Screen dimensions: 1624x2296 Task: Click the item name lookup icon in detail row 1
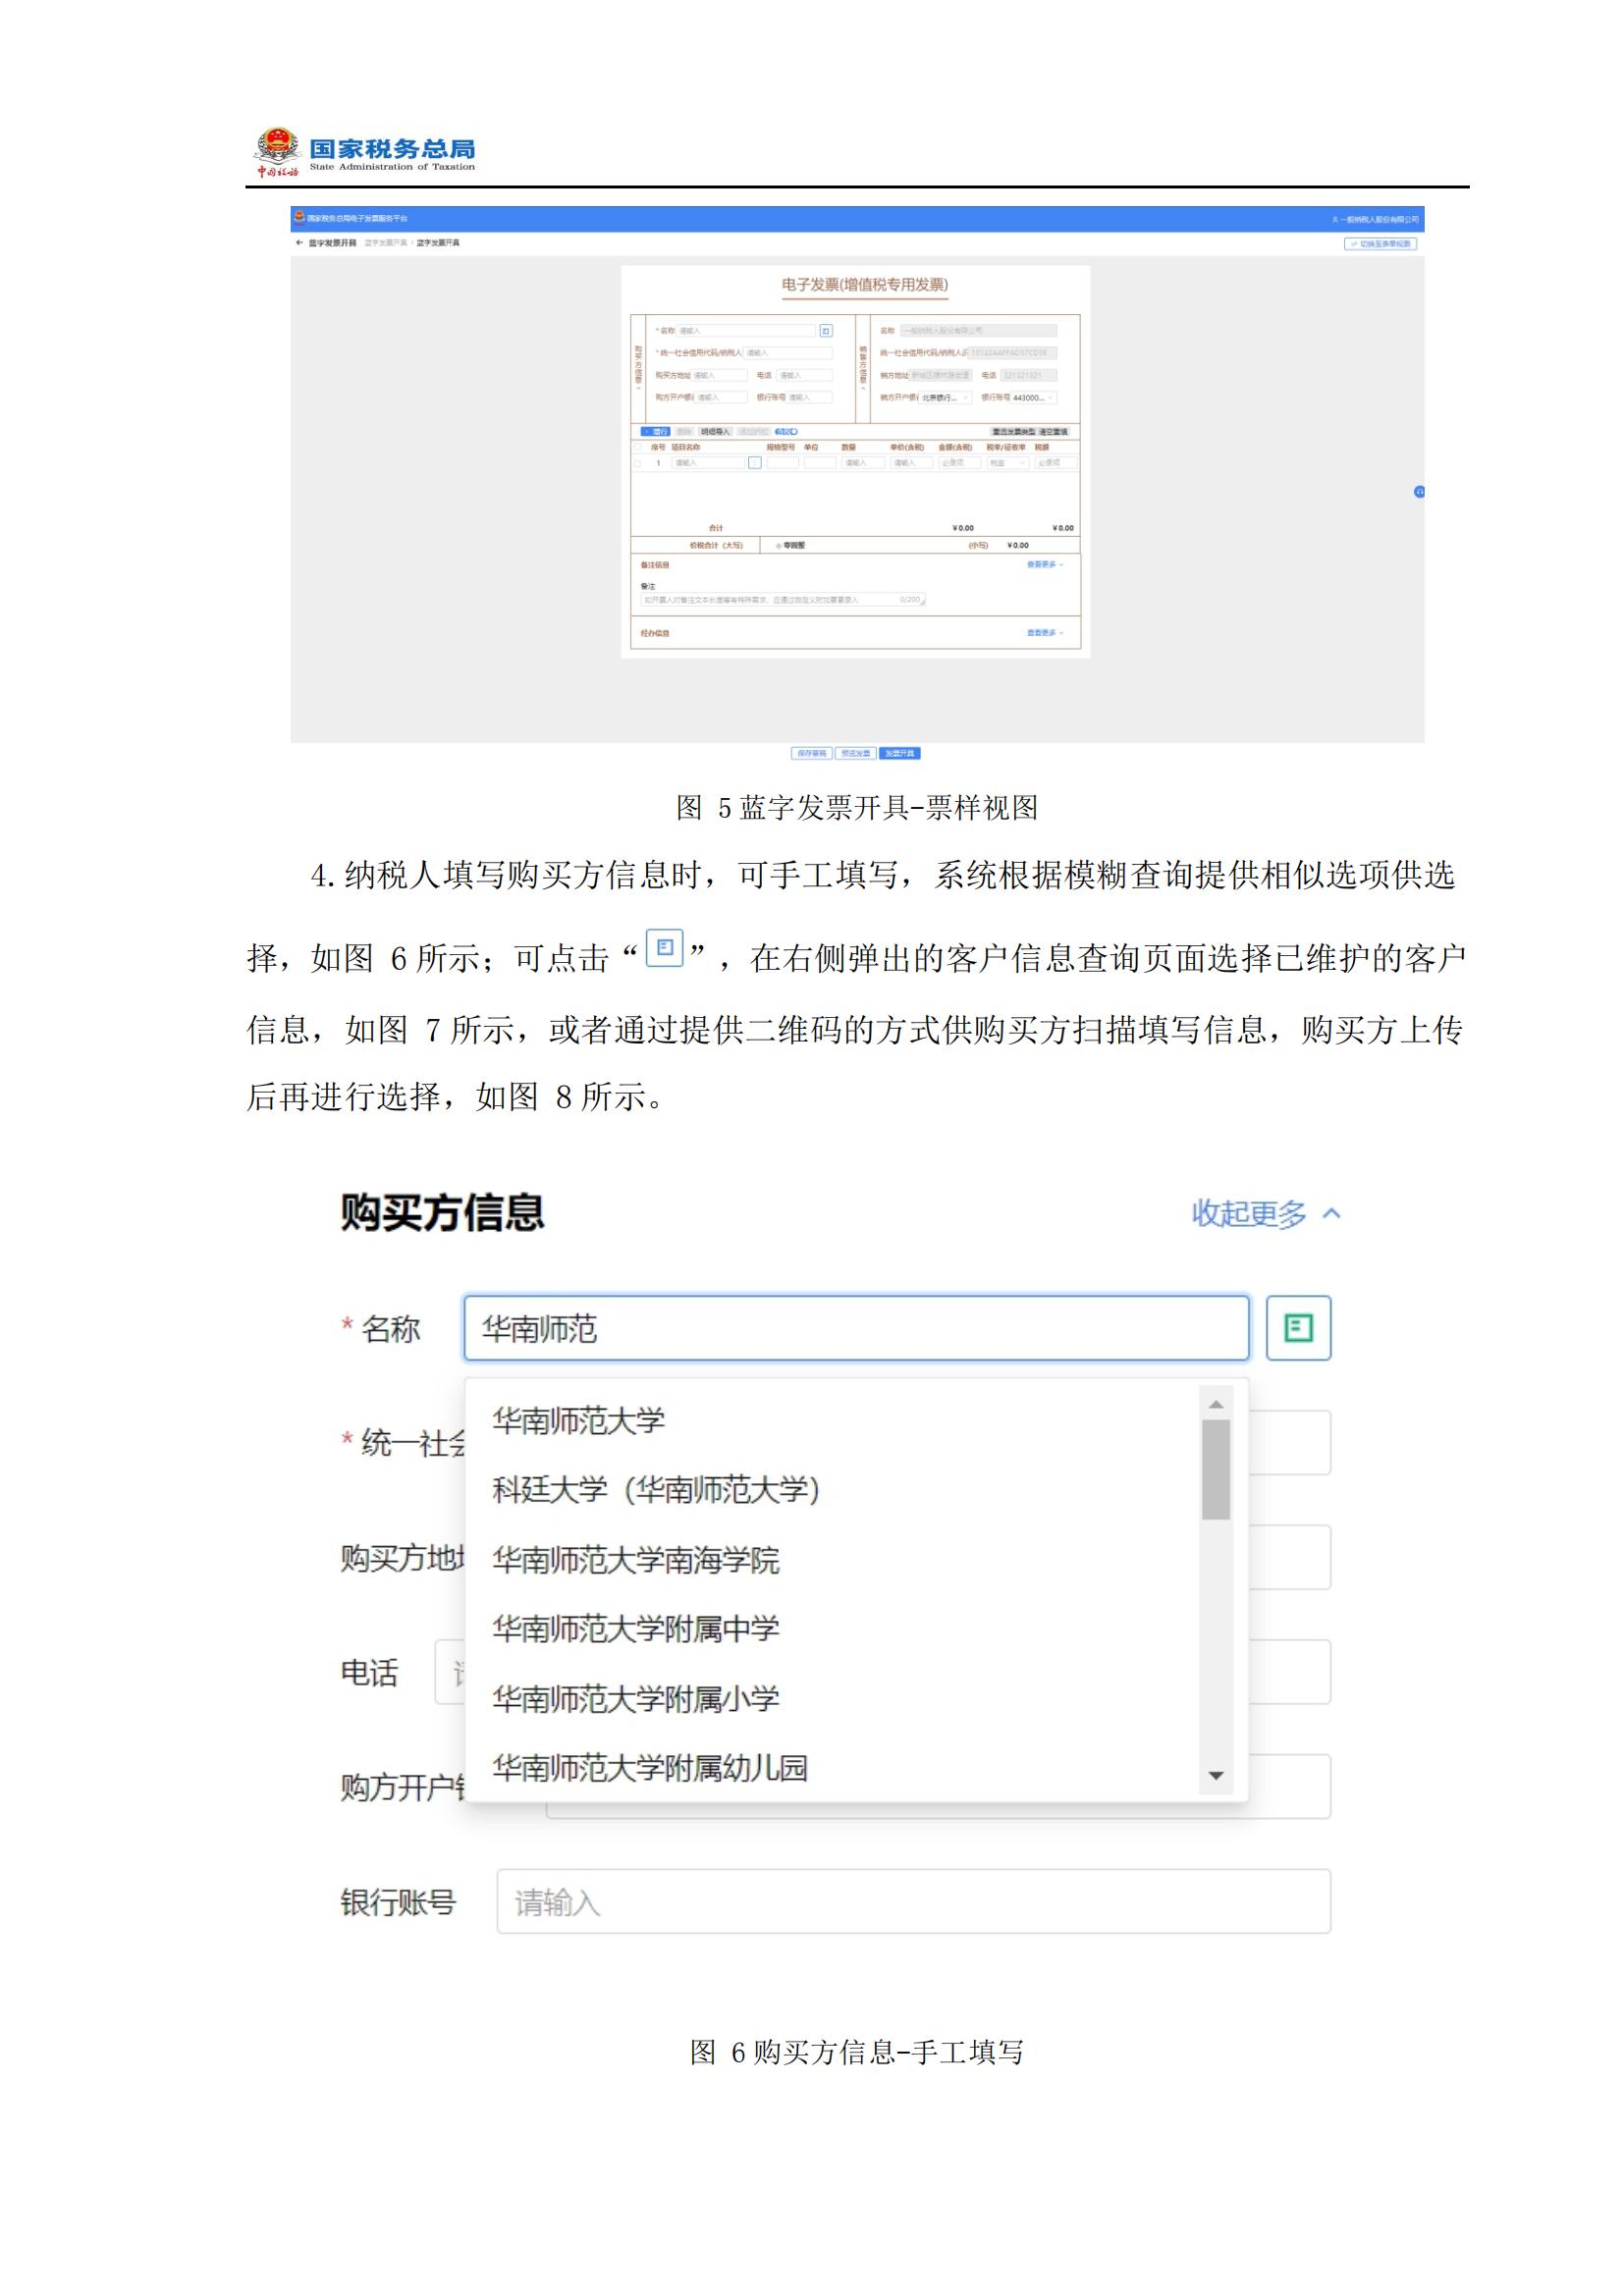[754, 461]
